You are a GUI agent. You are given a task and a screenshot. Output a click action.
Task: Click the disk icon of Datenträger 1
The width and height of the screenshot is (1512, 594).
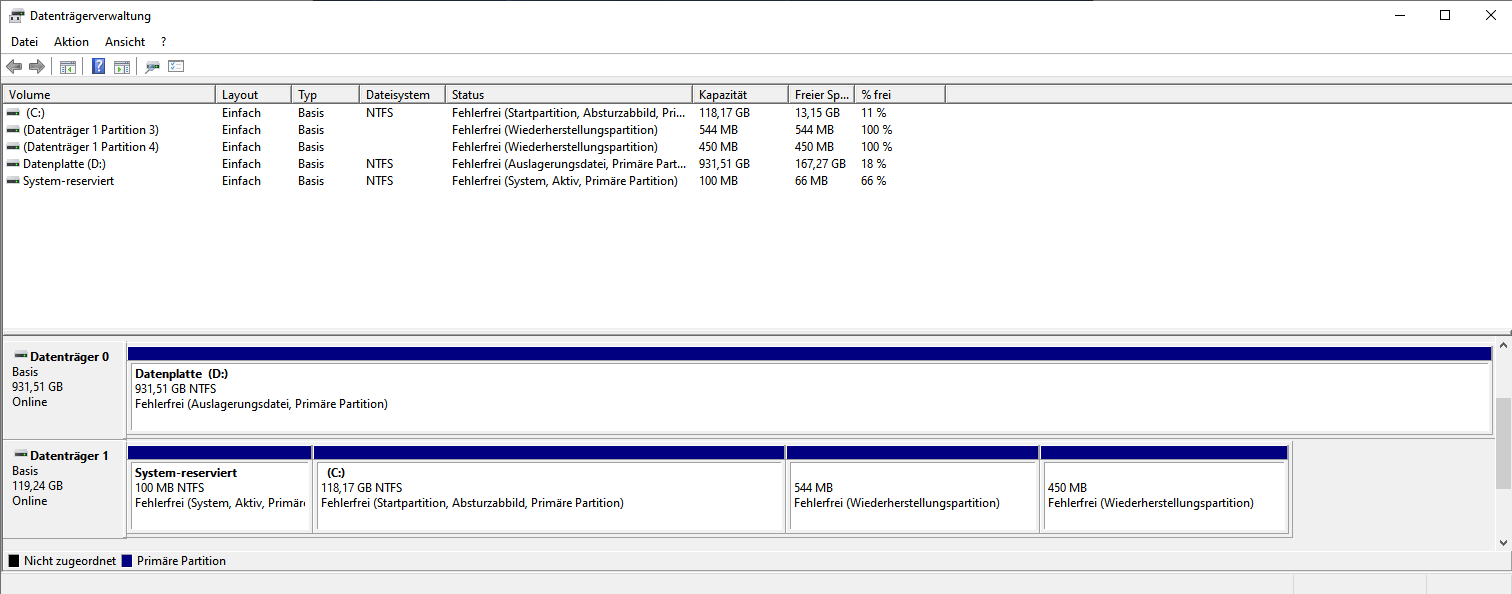[x=20, y=455]
